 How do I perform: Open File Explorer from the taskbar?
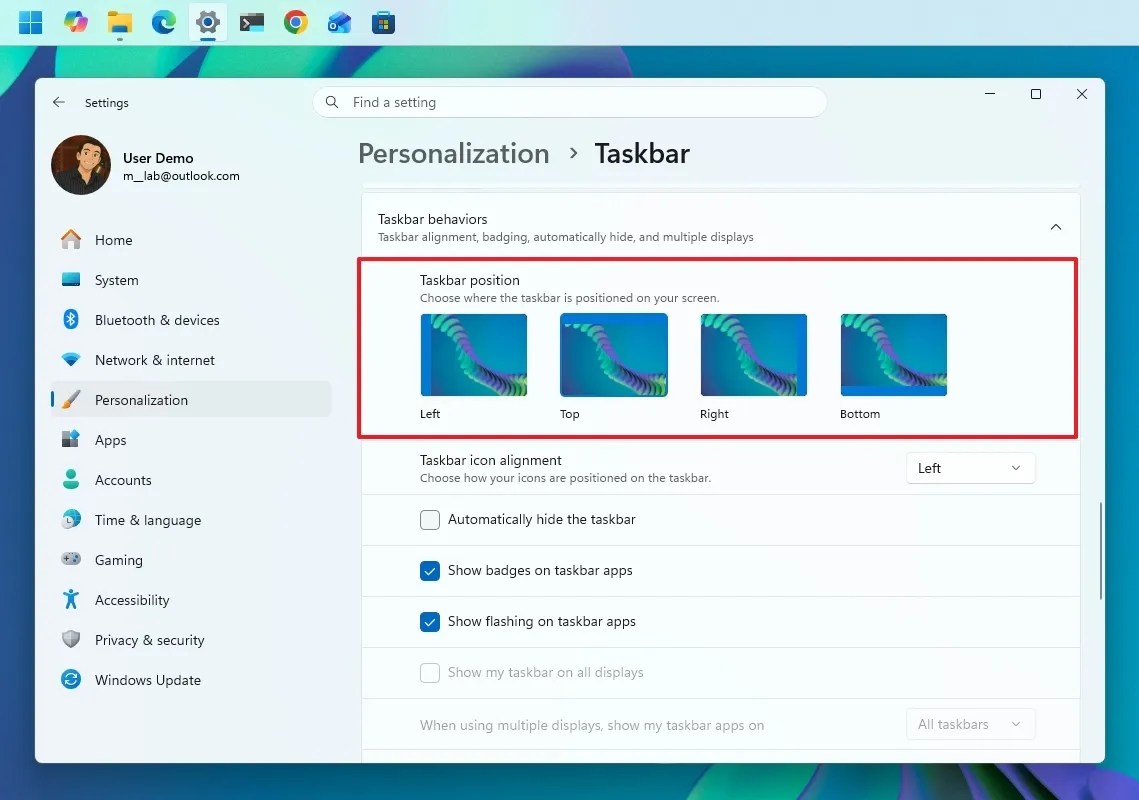(x=120, y=23)
